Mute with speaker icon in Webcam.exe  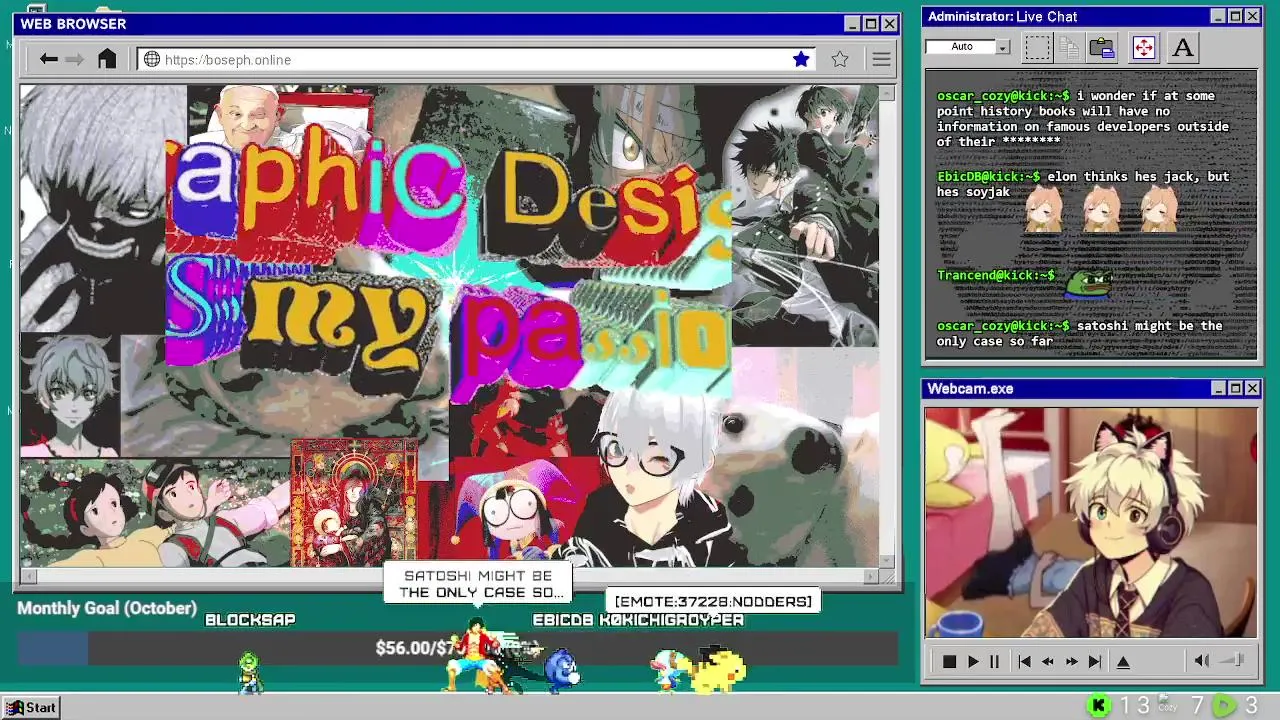(1202, 660)
